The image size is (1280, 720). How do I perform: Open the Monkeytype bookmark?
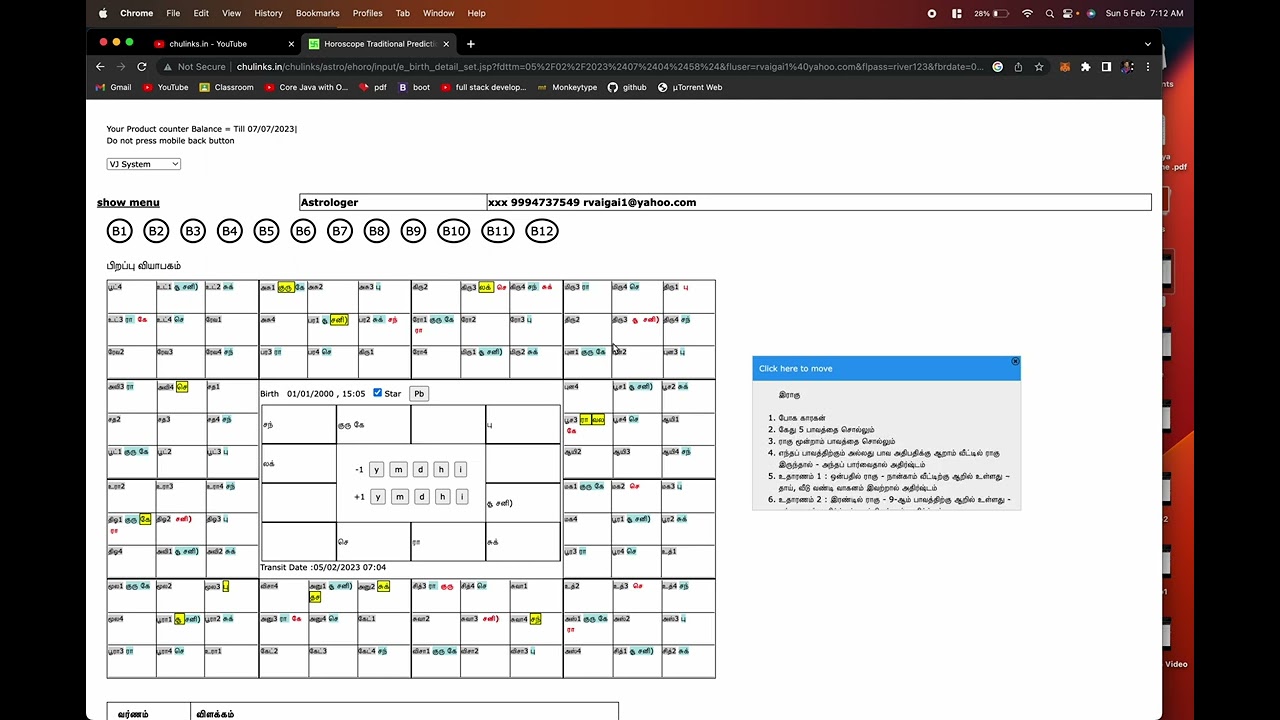tap(567, 87)
